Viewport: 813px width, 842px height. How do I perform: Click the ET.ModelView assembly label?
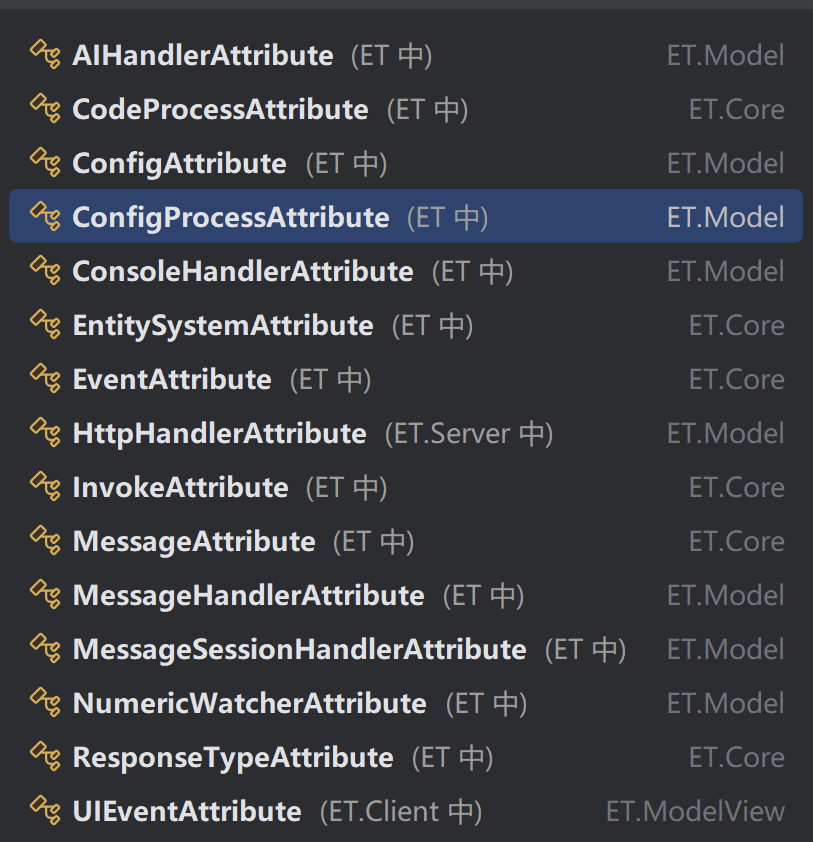click(x=695, y=811)
